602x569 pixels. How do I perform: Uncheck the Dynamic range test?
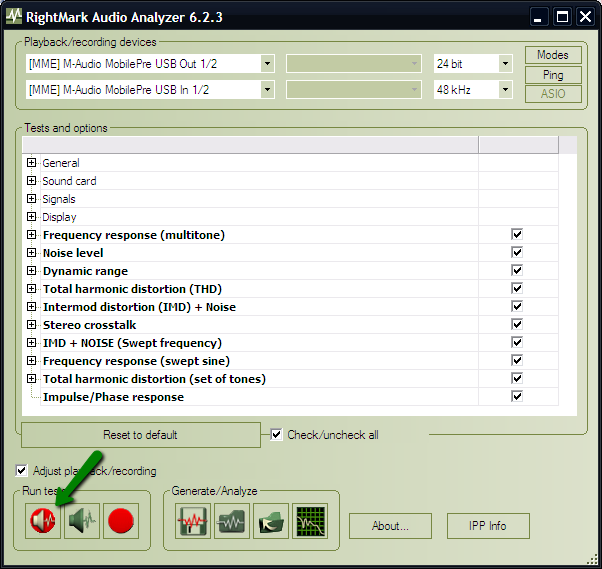(517, 270)
